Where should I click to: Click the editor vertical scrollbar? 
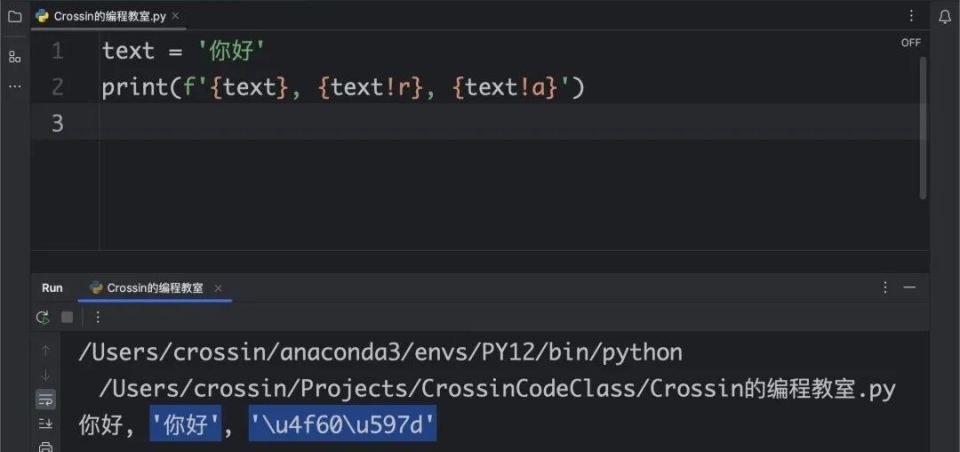click(923, 127)
